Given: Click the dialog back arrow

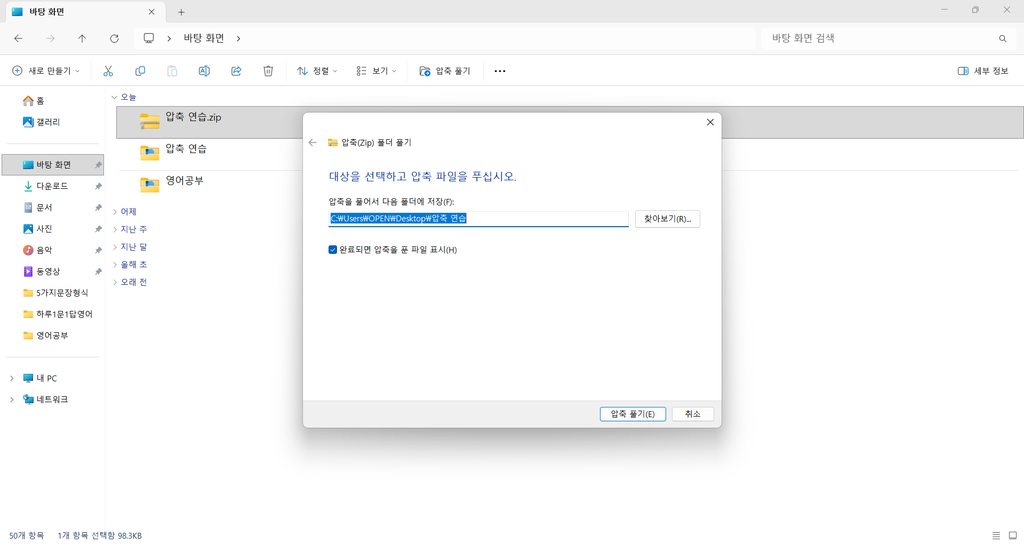Looking at the screenshot, I should coord(313,142).
